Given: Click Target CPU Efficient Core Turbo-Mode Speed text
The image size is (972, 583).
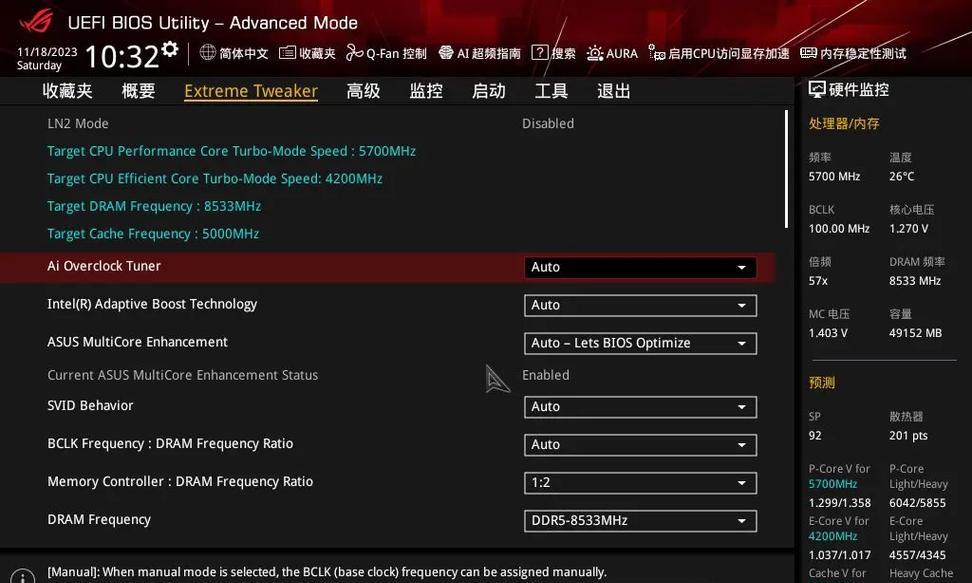Looking at the screenshot, I should pos(214,179).
